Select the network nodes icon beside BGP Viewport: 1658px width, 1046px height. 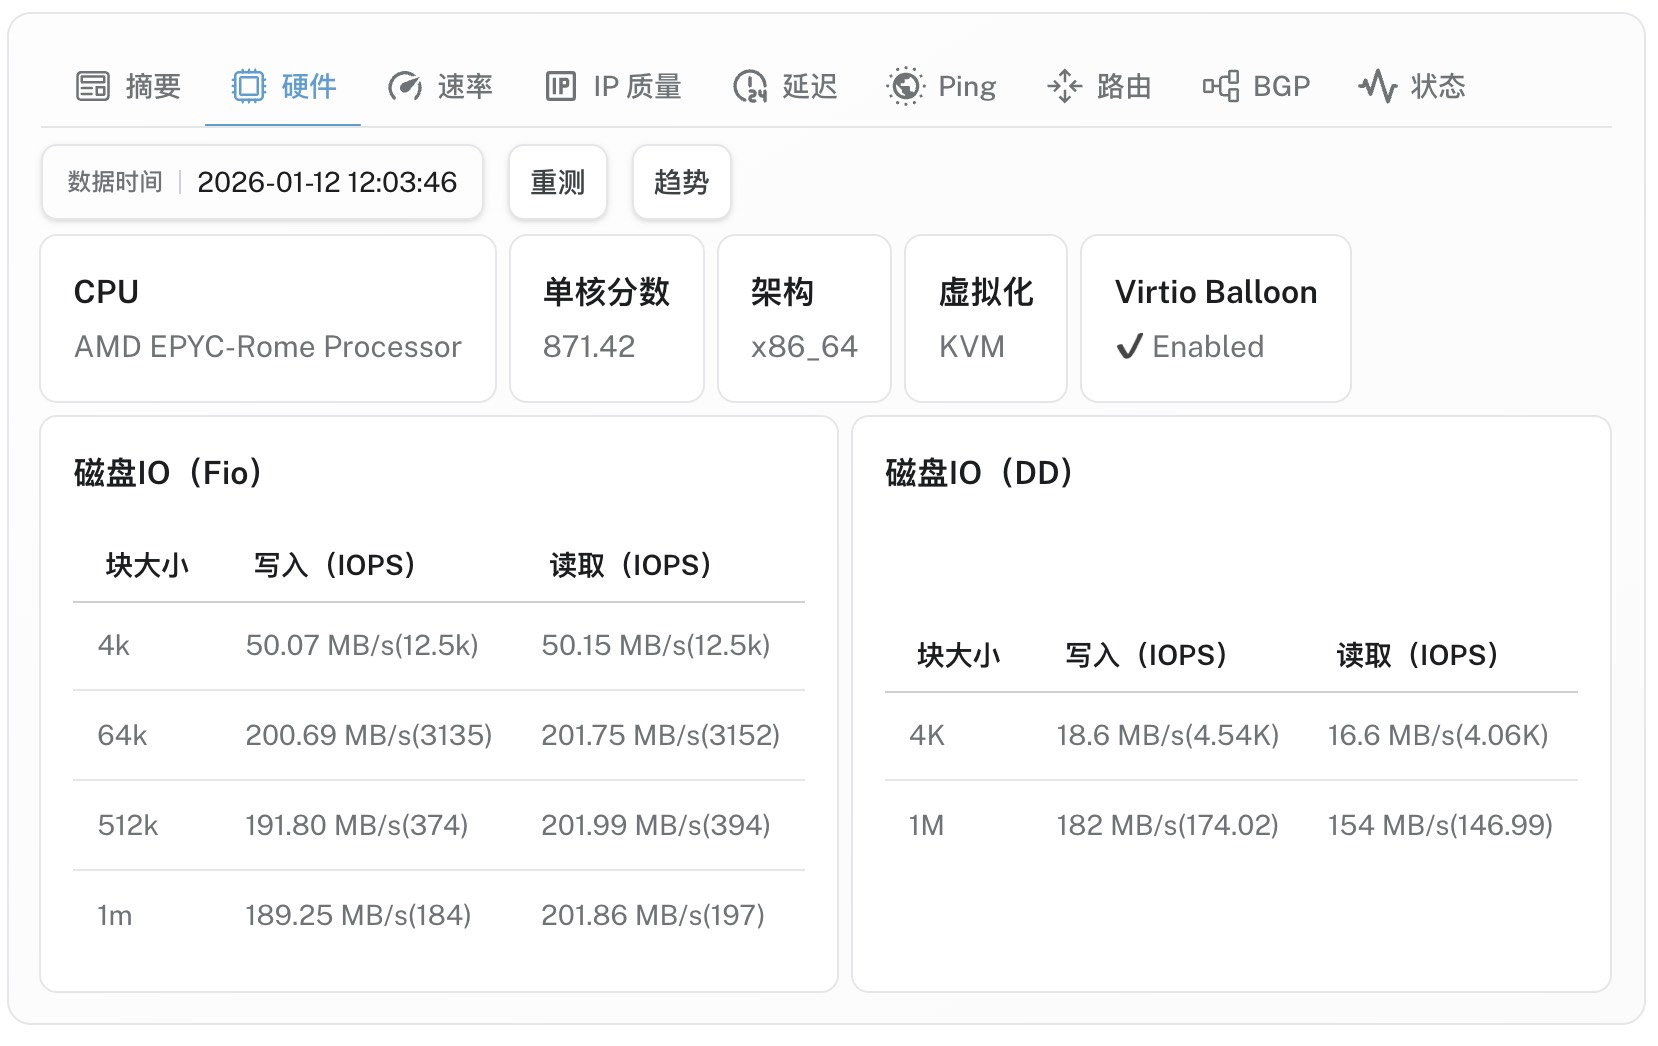pos(1222,86)
